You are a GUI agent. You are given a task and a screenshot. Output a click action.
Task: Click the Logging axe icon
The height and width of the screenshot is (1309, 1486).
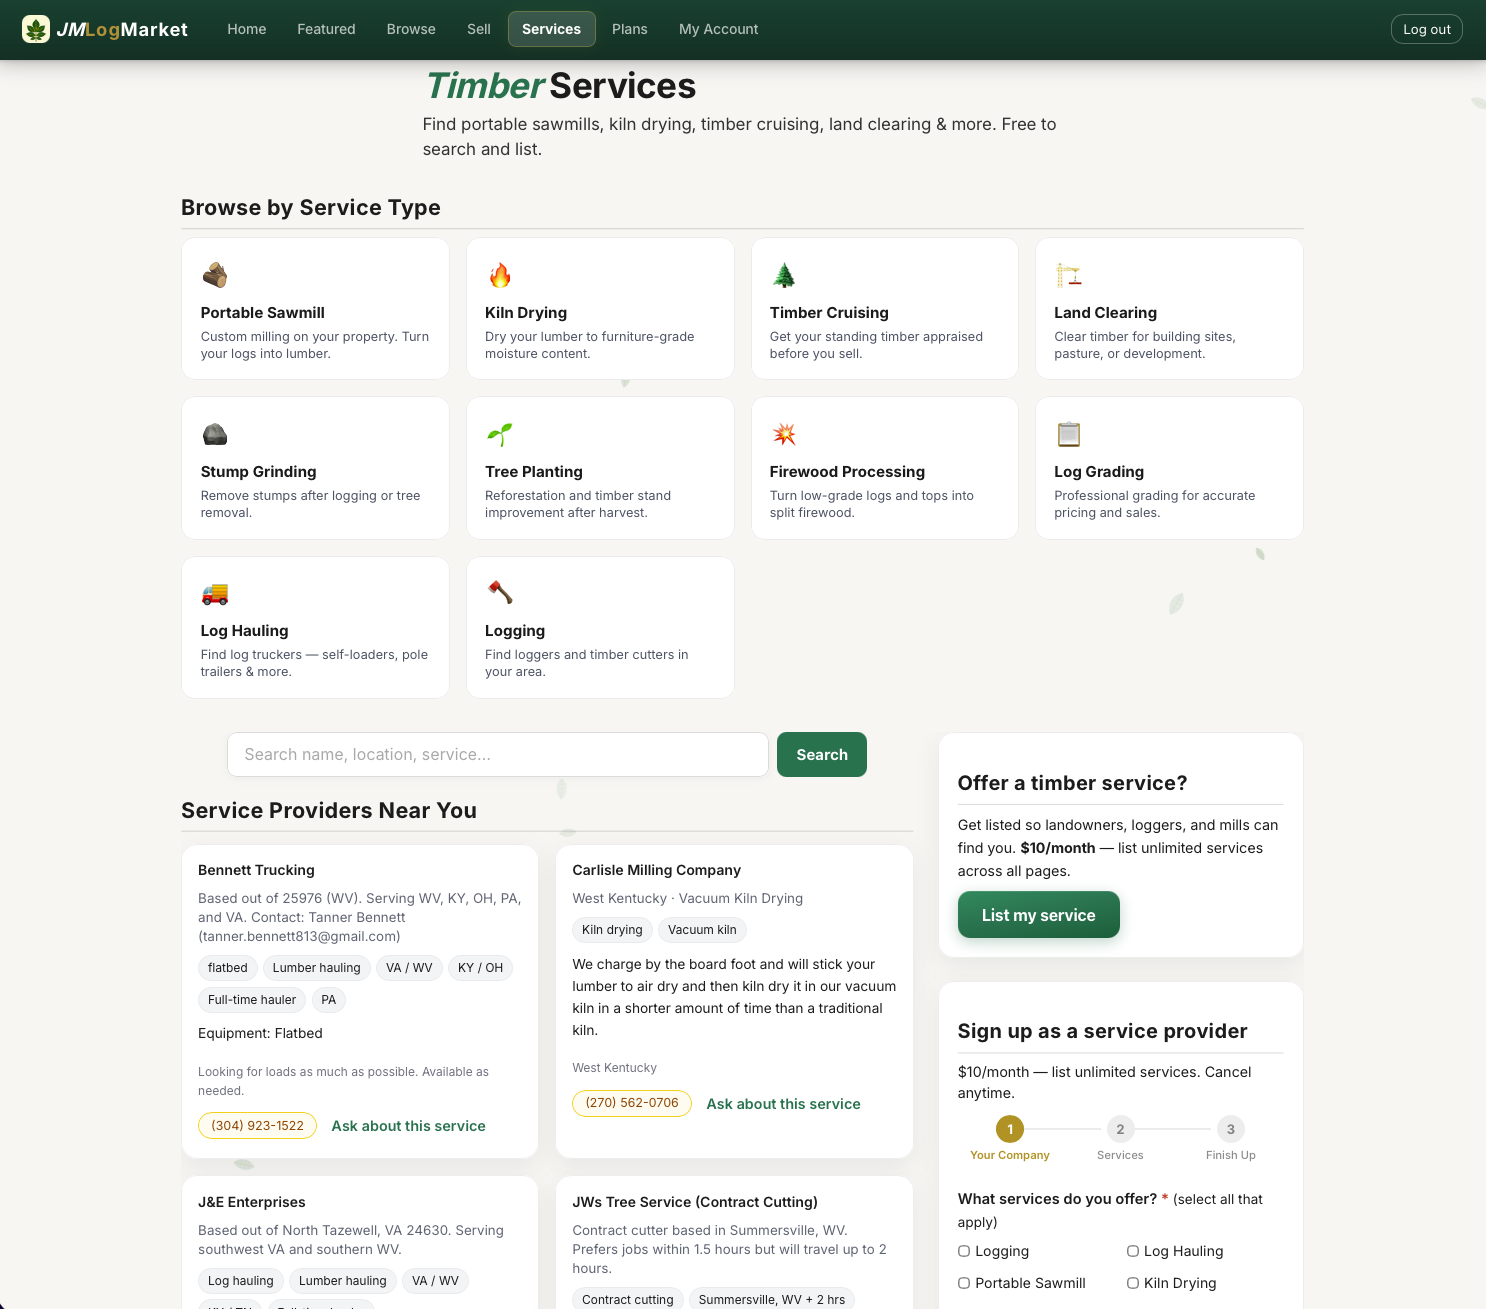click(500, 592)
